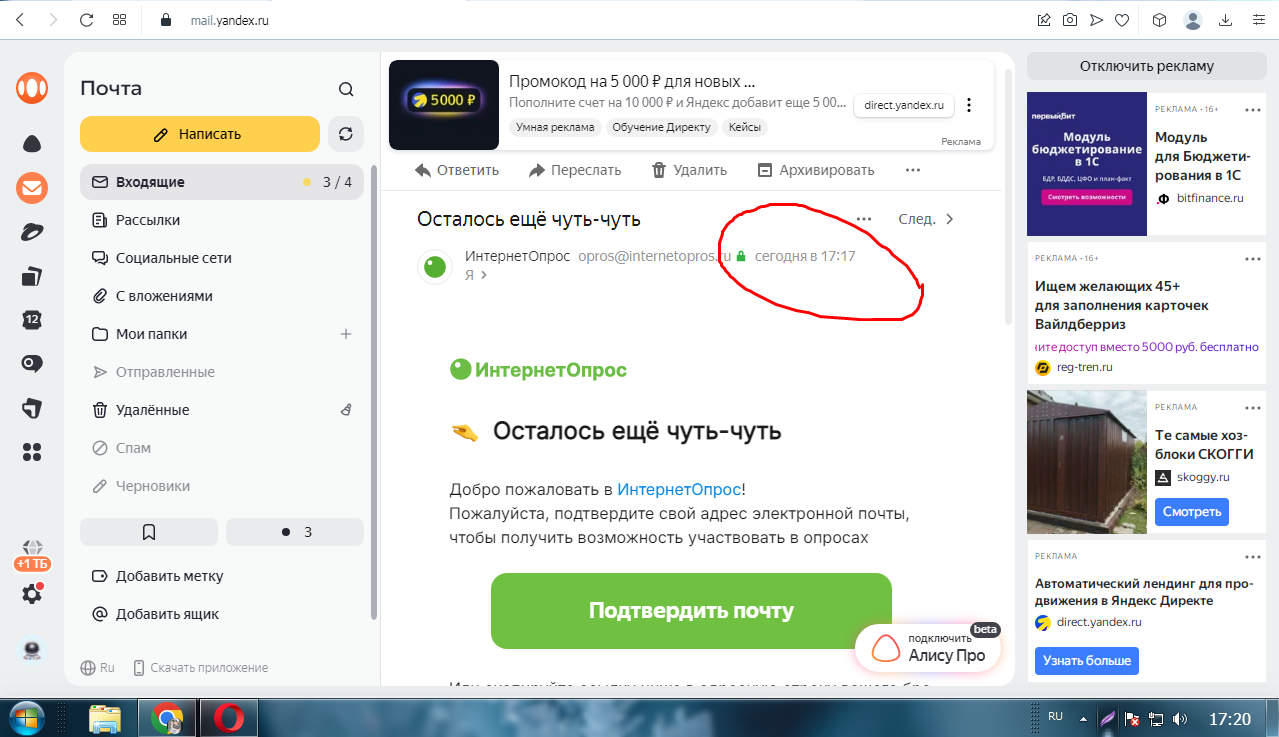Go back using browser back arrow
1279x737 pixels.
tap(22, 20)
